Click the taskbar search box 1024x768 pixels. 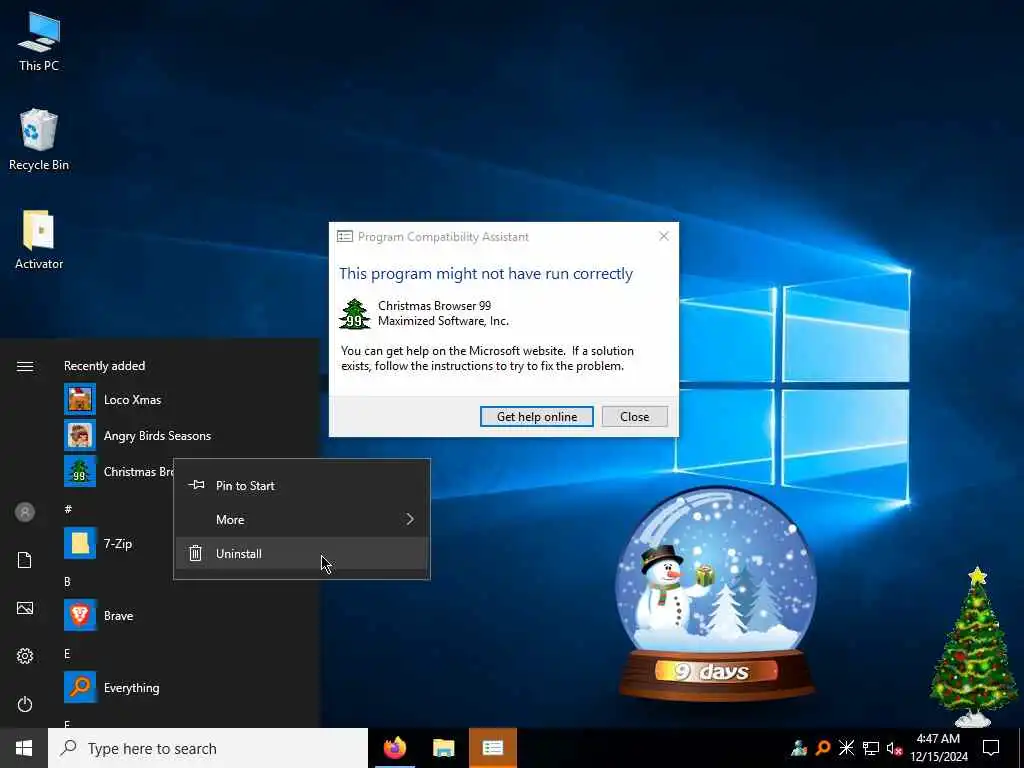pyautogui.click(x=208, y=748)
